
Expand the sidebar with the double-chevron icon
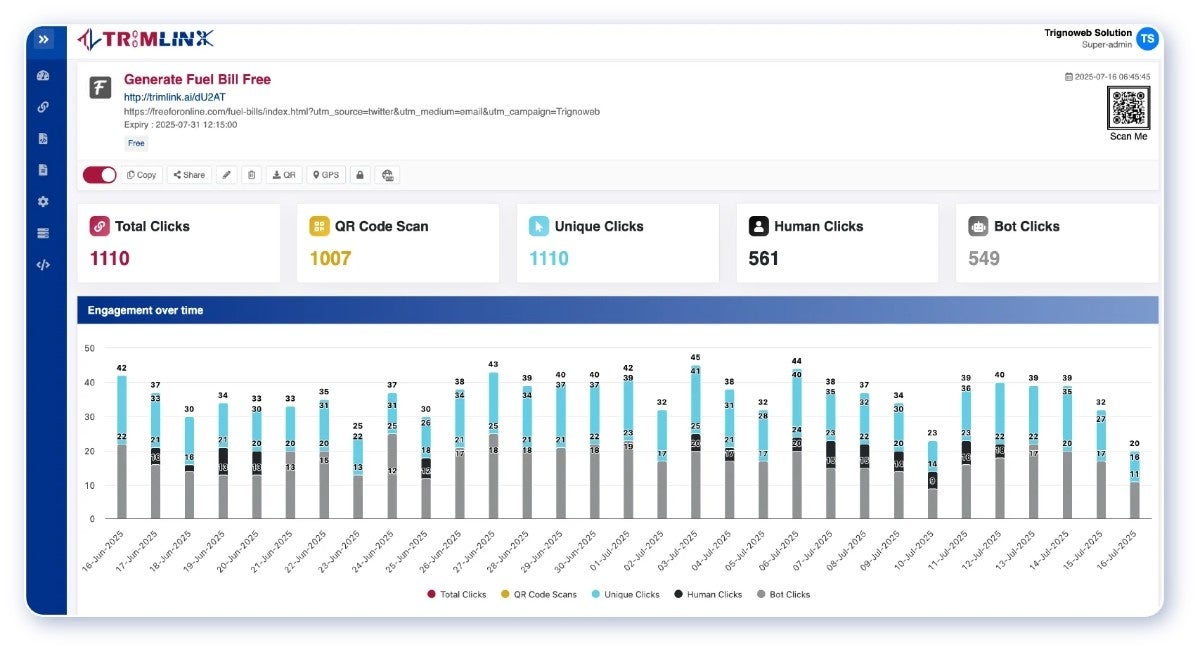pos(43,40)
